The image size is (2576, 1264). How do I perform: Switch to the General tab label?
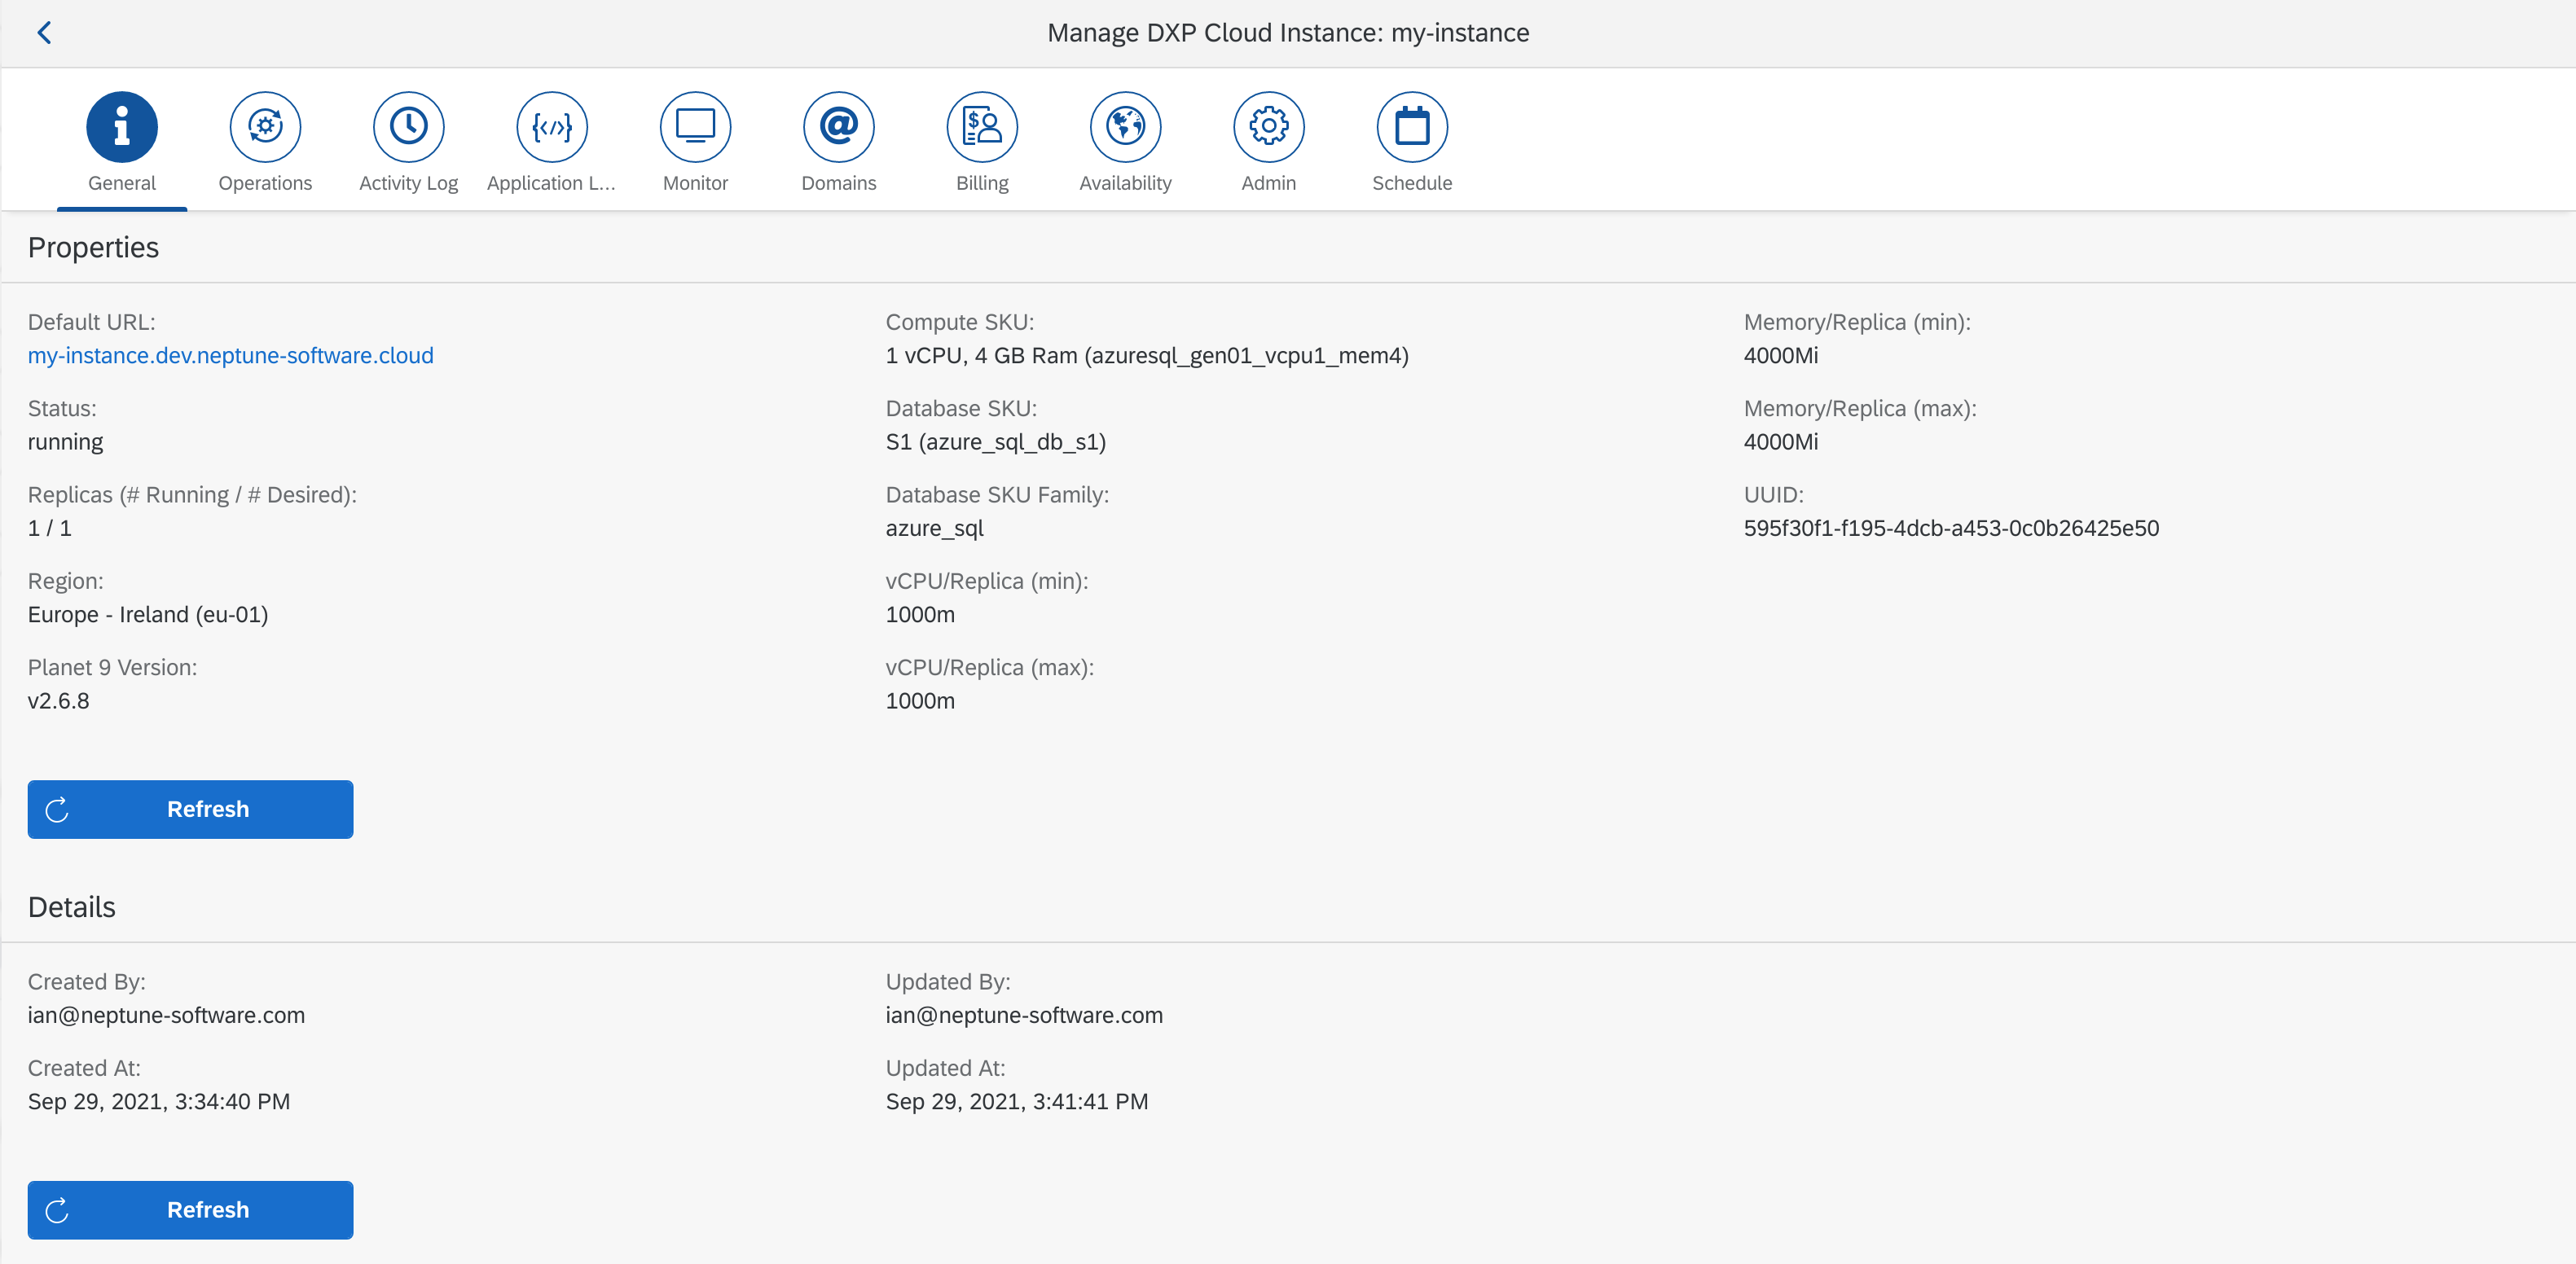pos(122,183)
